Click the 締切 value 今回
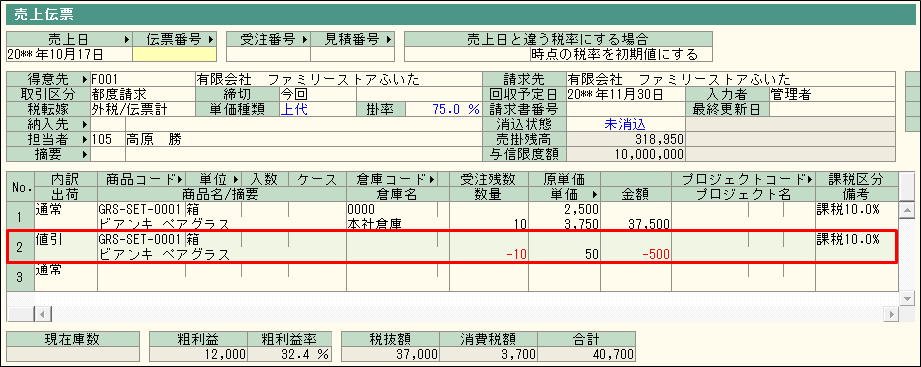Screen dimensions: 921x367 tap(318, 94)
